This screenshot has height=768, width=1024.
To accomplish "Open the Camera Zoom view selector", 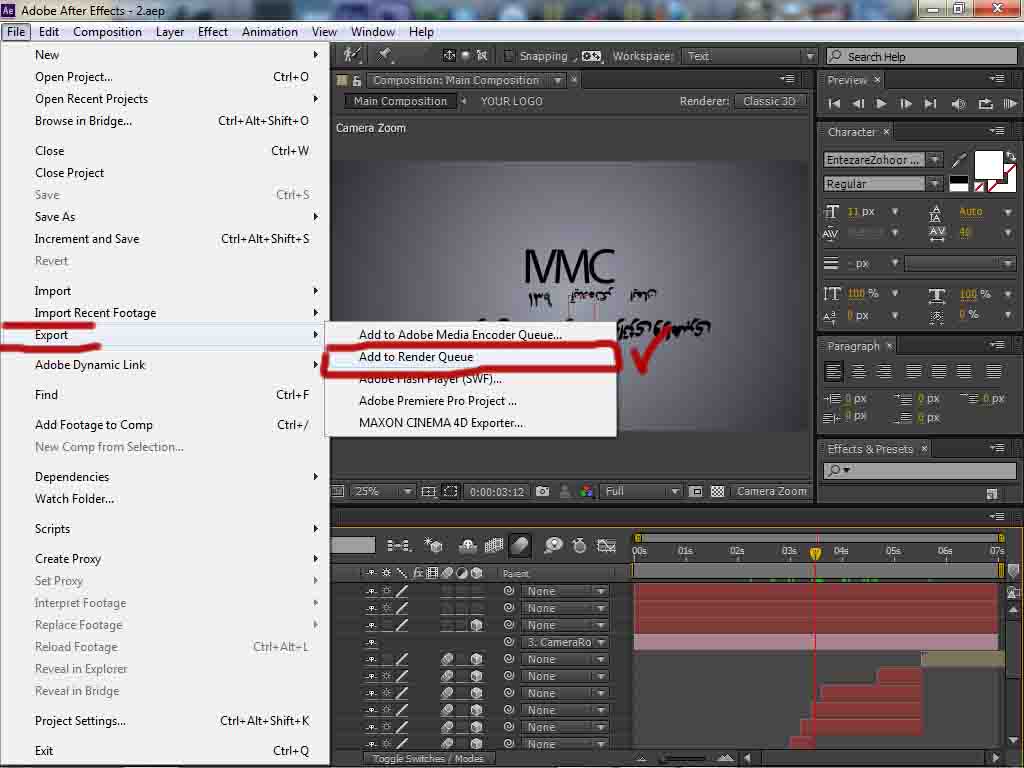I will pos(771,492).
